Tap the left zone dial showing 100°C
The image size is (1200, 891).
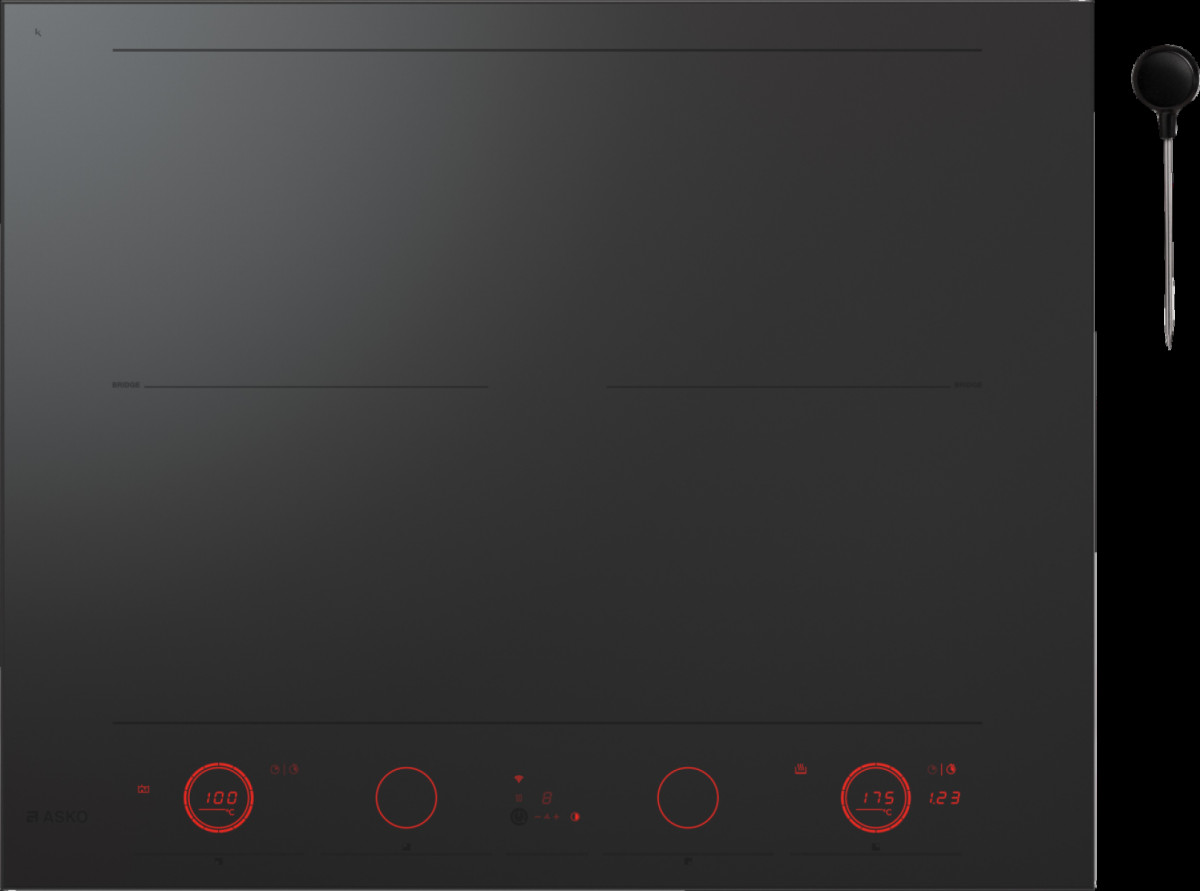[x=219, y=798]
